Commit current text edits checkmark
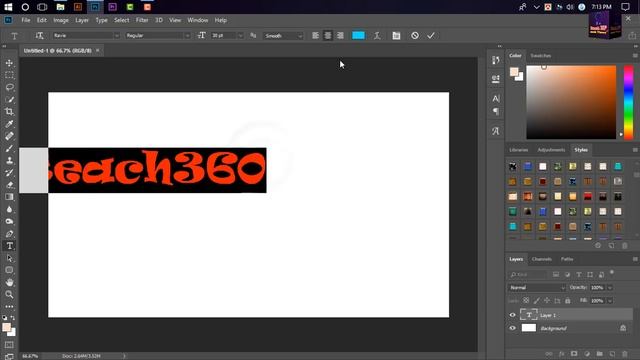Viewport: 640px width, 360px height. point(431,36)
